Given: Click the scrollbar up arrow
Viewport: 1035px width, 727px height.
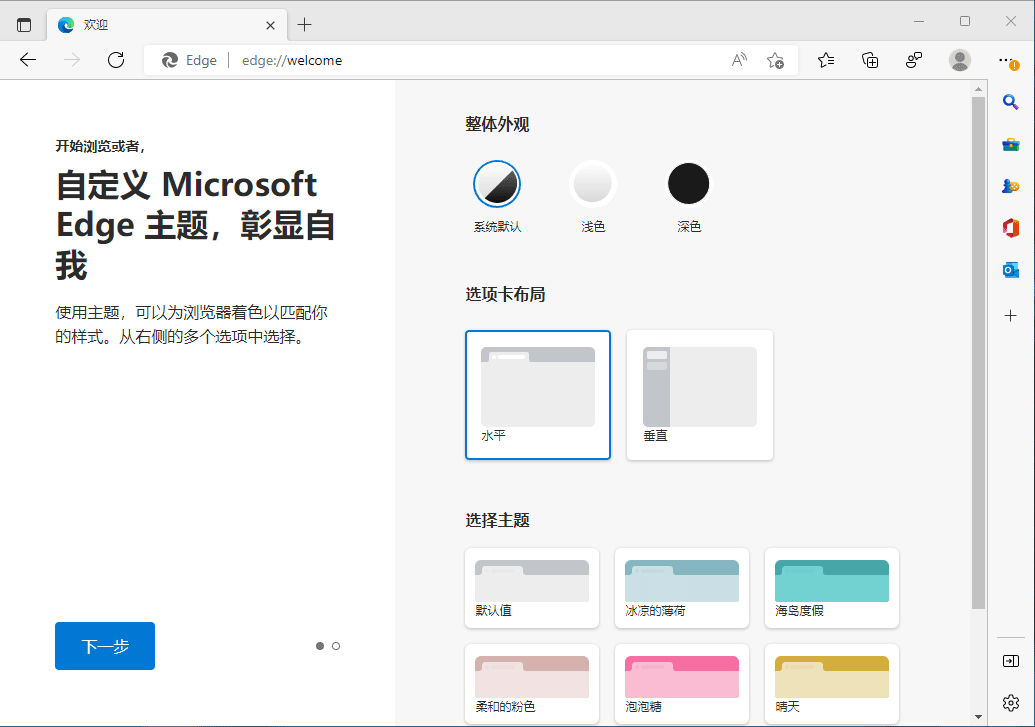Looking at the screenshot, I should (x=978, y=89).
